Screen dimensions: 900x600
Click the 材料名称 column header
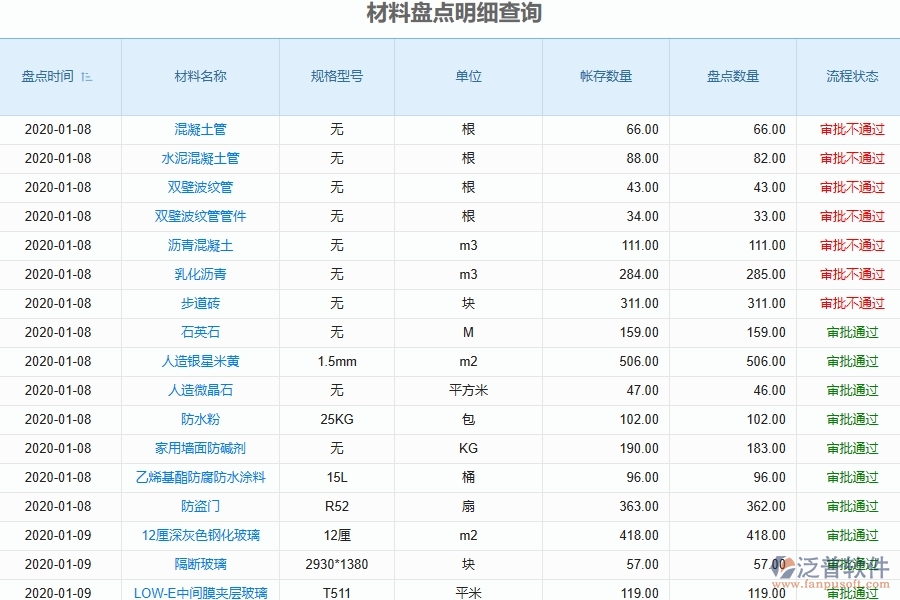pyautogui.click(x=198, y=75)
